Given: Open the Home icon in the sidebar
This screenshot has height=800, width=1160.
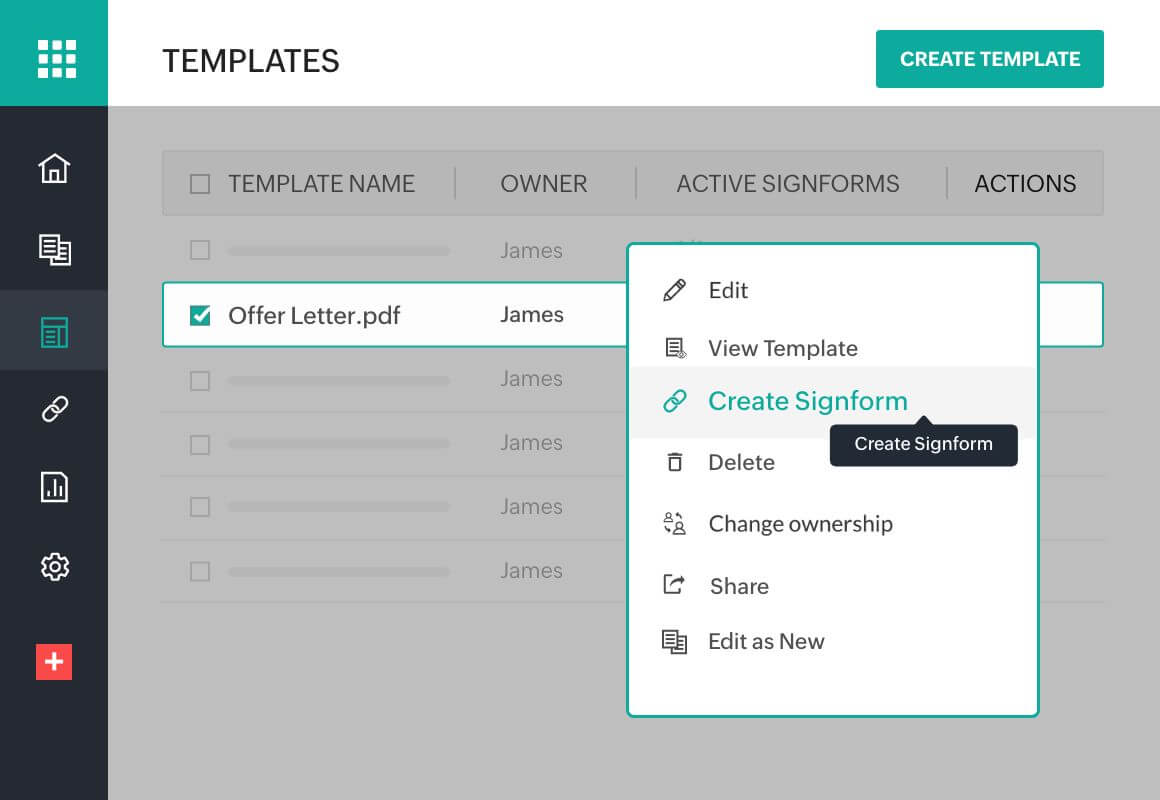Looking at the screenshot, I should coord(54,169).
